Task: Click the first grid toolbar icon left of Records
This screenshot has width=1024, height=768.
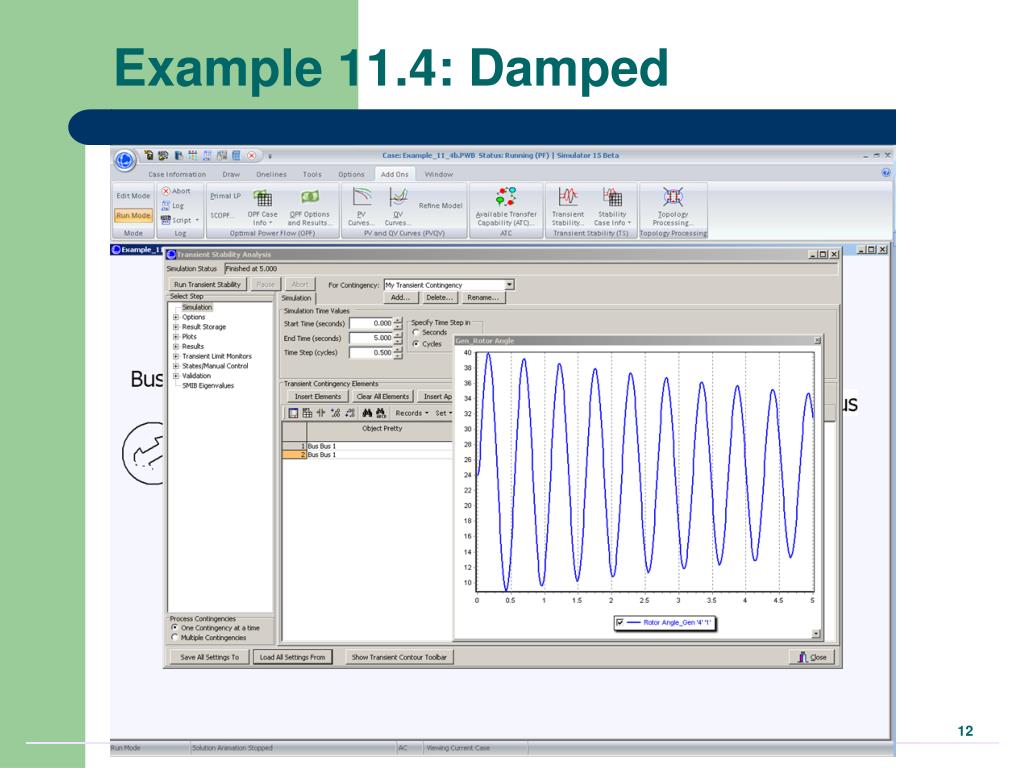Action: pyautogui.click(x=293, y=413)
